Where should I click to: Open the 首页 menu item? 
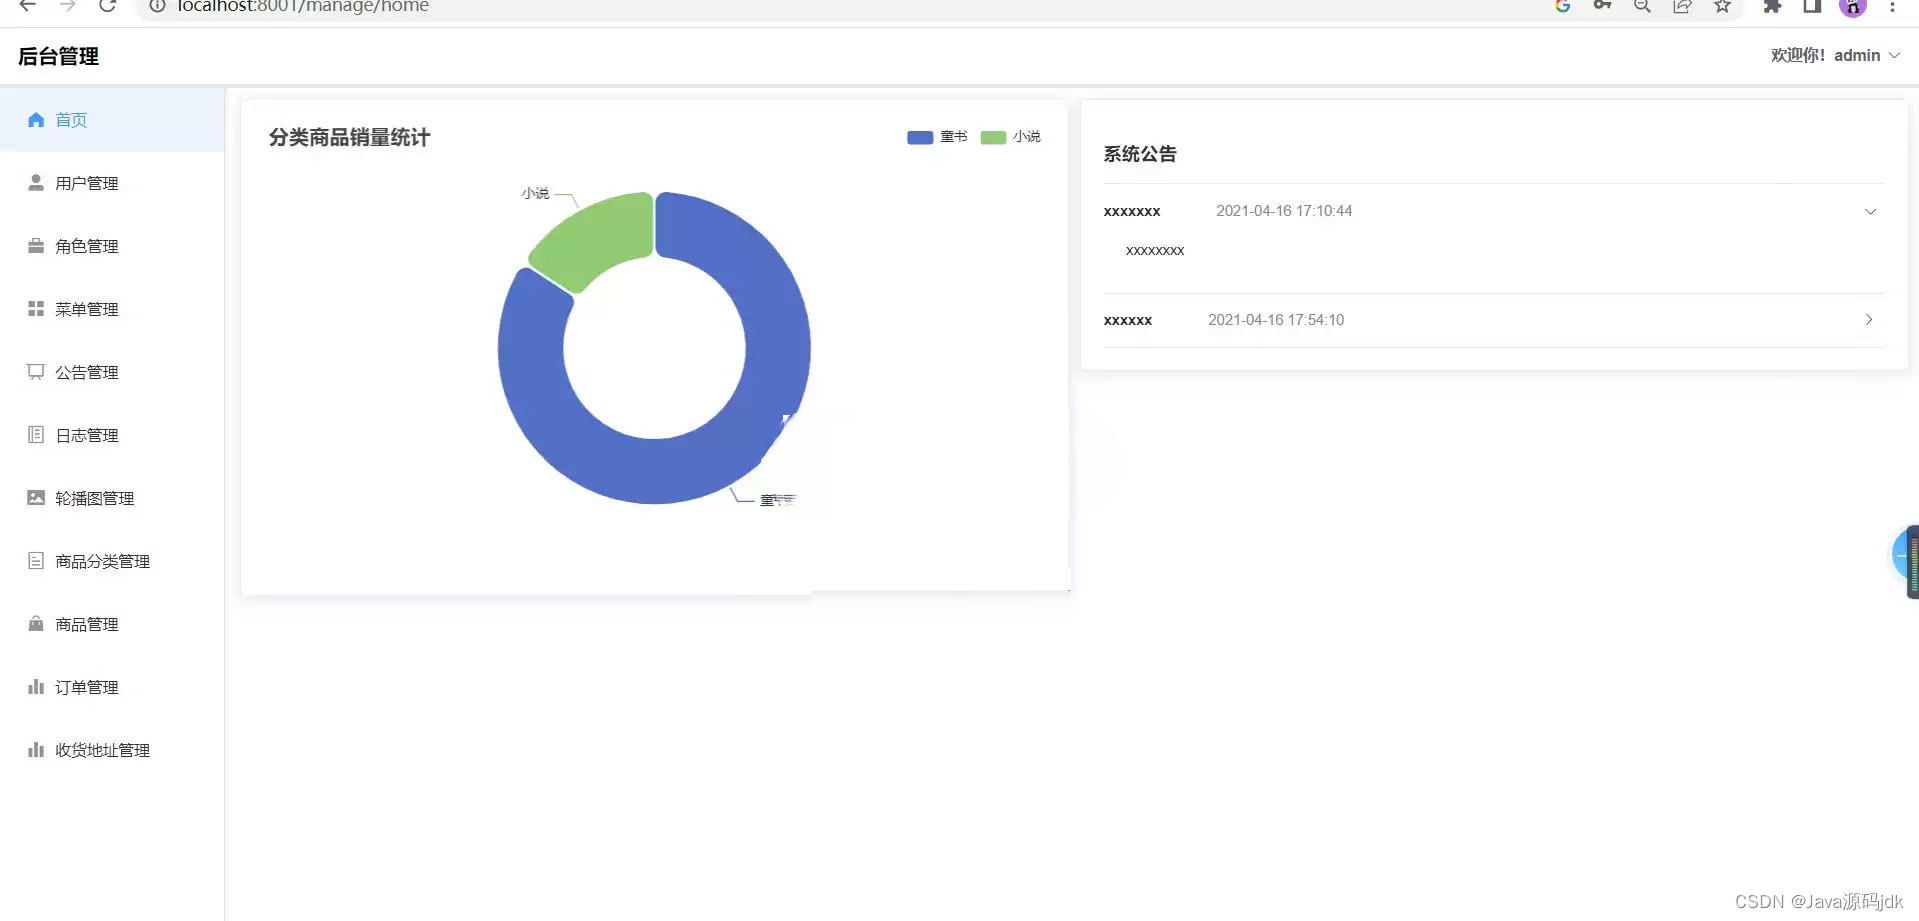[112, 120]
